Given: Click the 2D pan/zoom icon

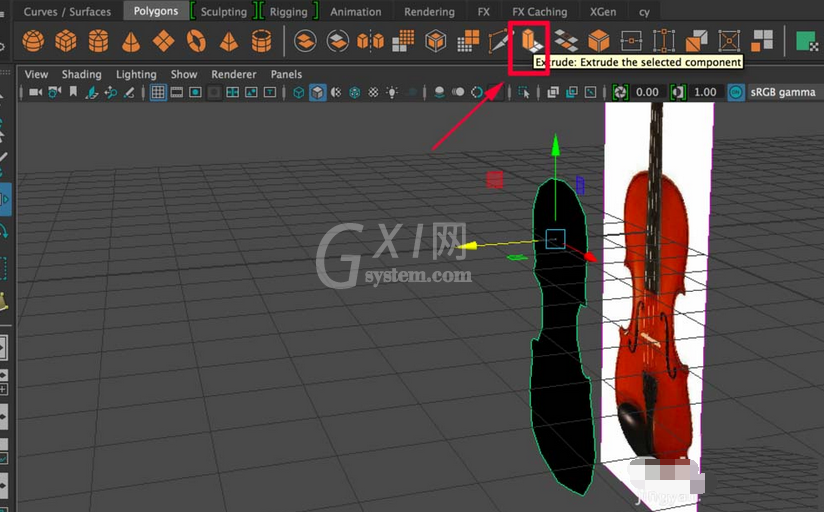Looking at the screenshot, I should click(110, 93).
